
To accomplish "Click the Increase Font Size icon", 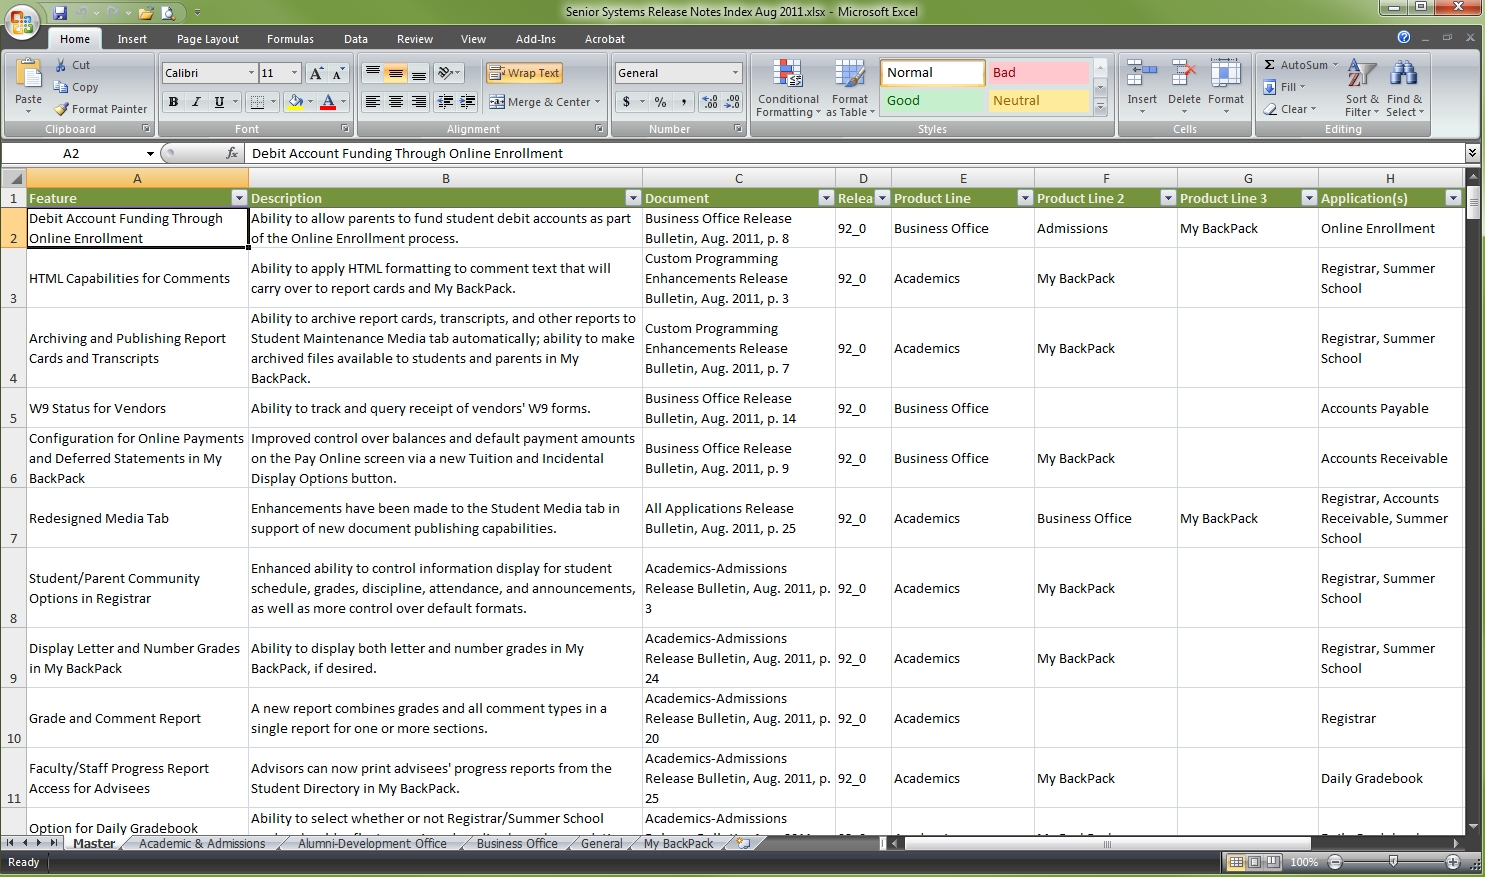I will coord(316,73).
